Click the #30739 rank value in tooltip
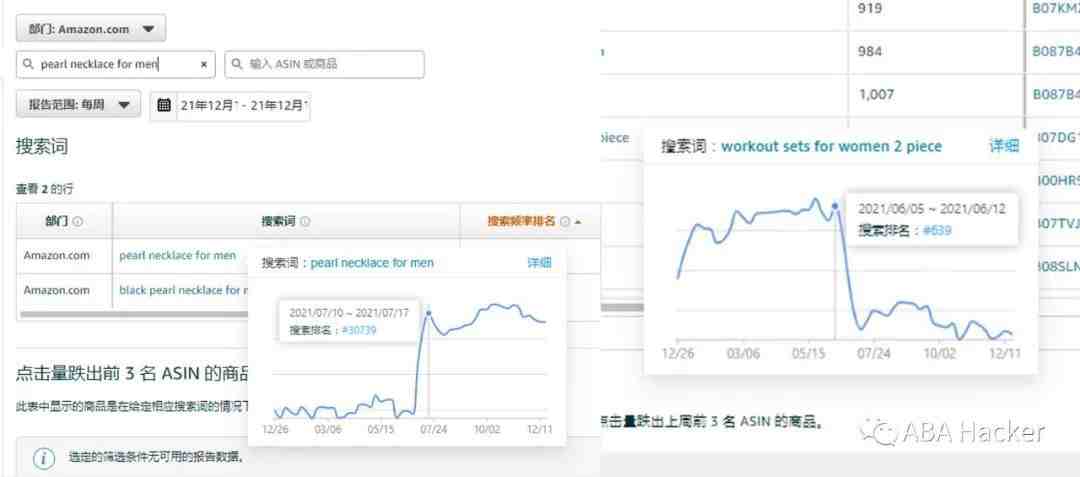This screenshot has height=477, width=1080. (359, 330)
